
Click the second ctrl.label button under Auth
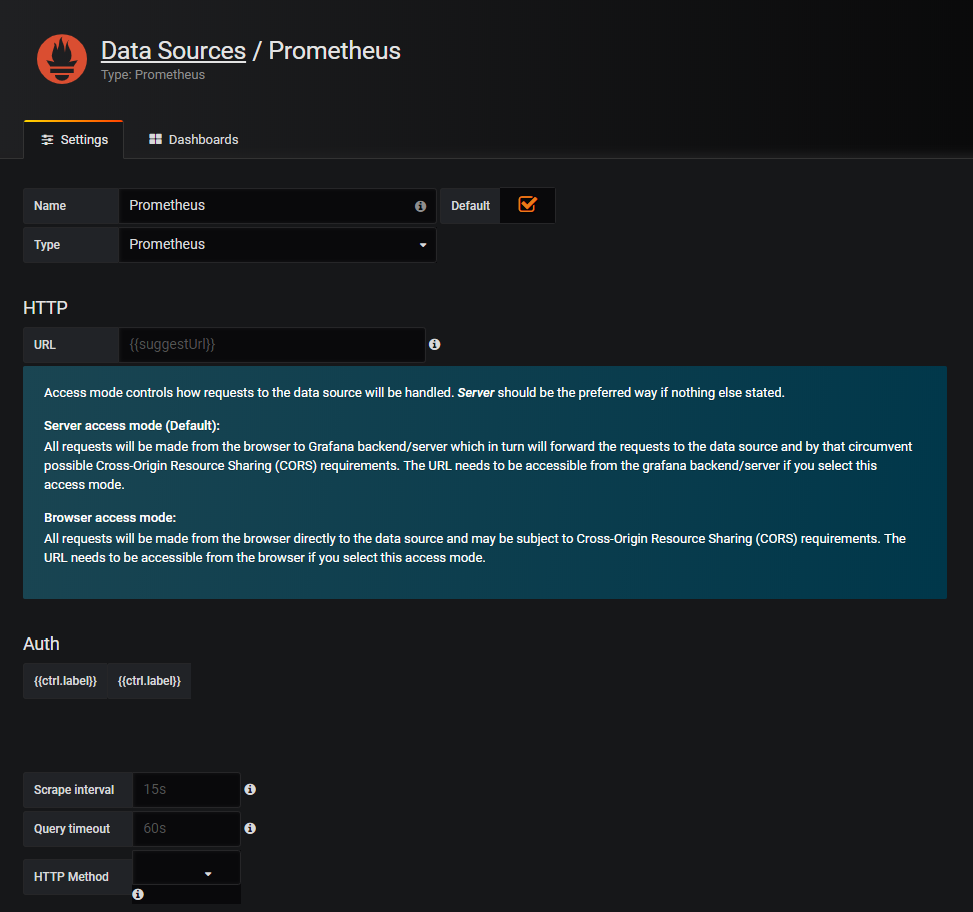point(148,680)
